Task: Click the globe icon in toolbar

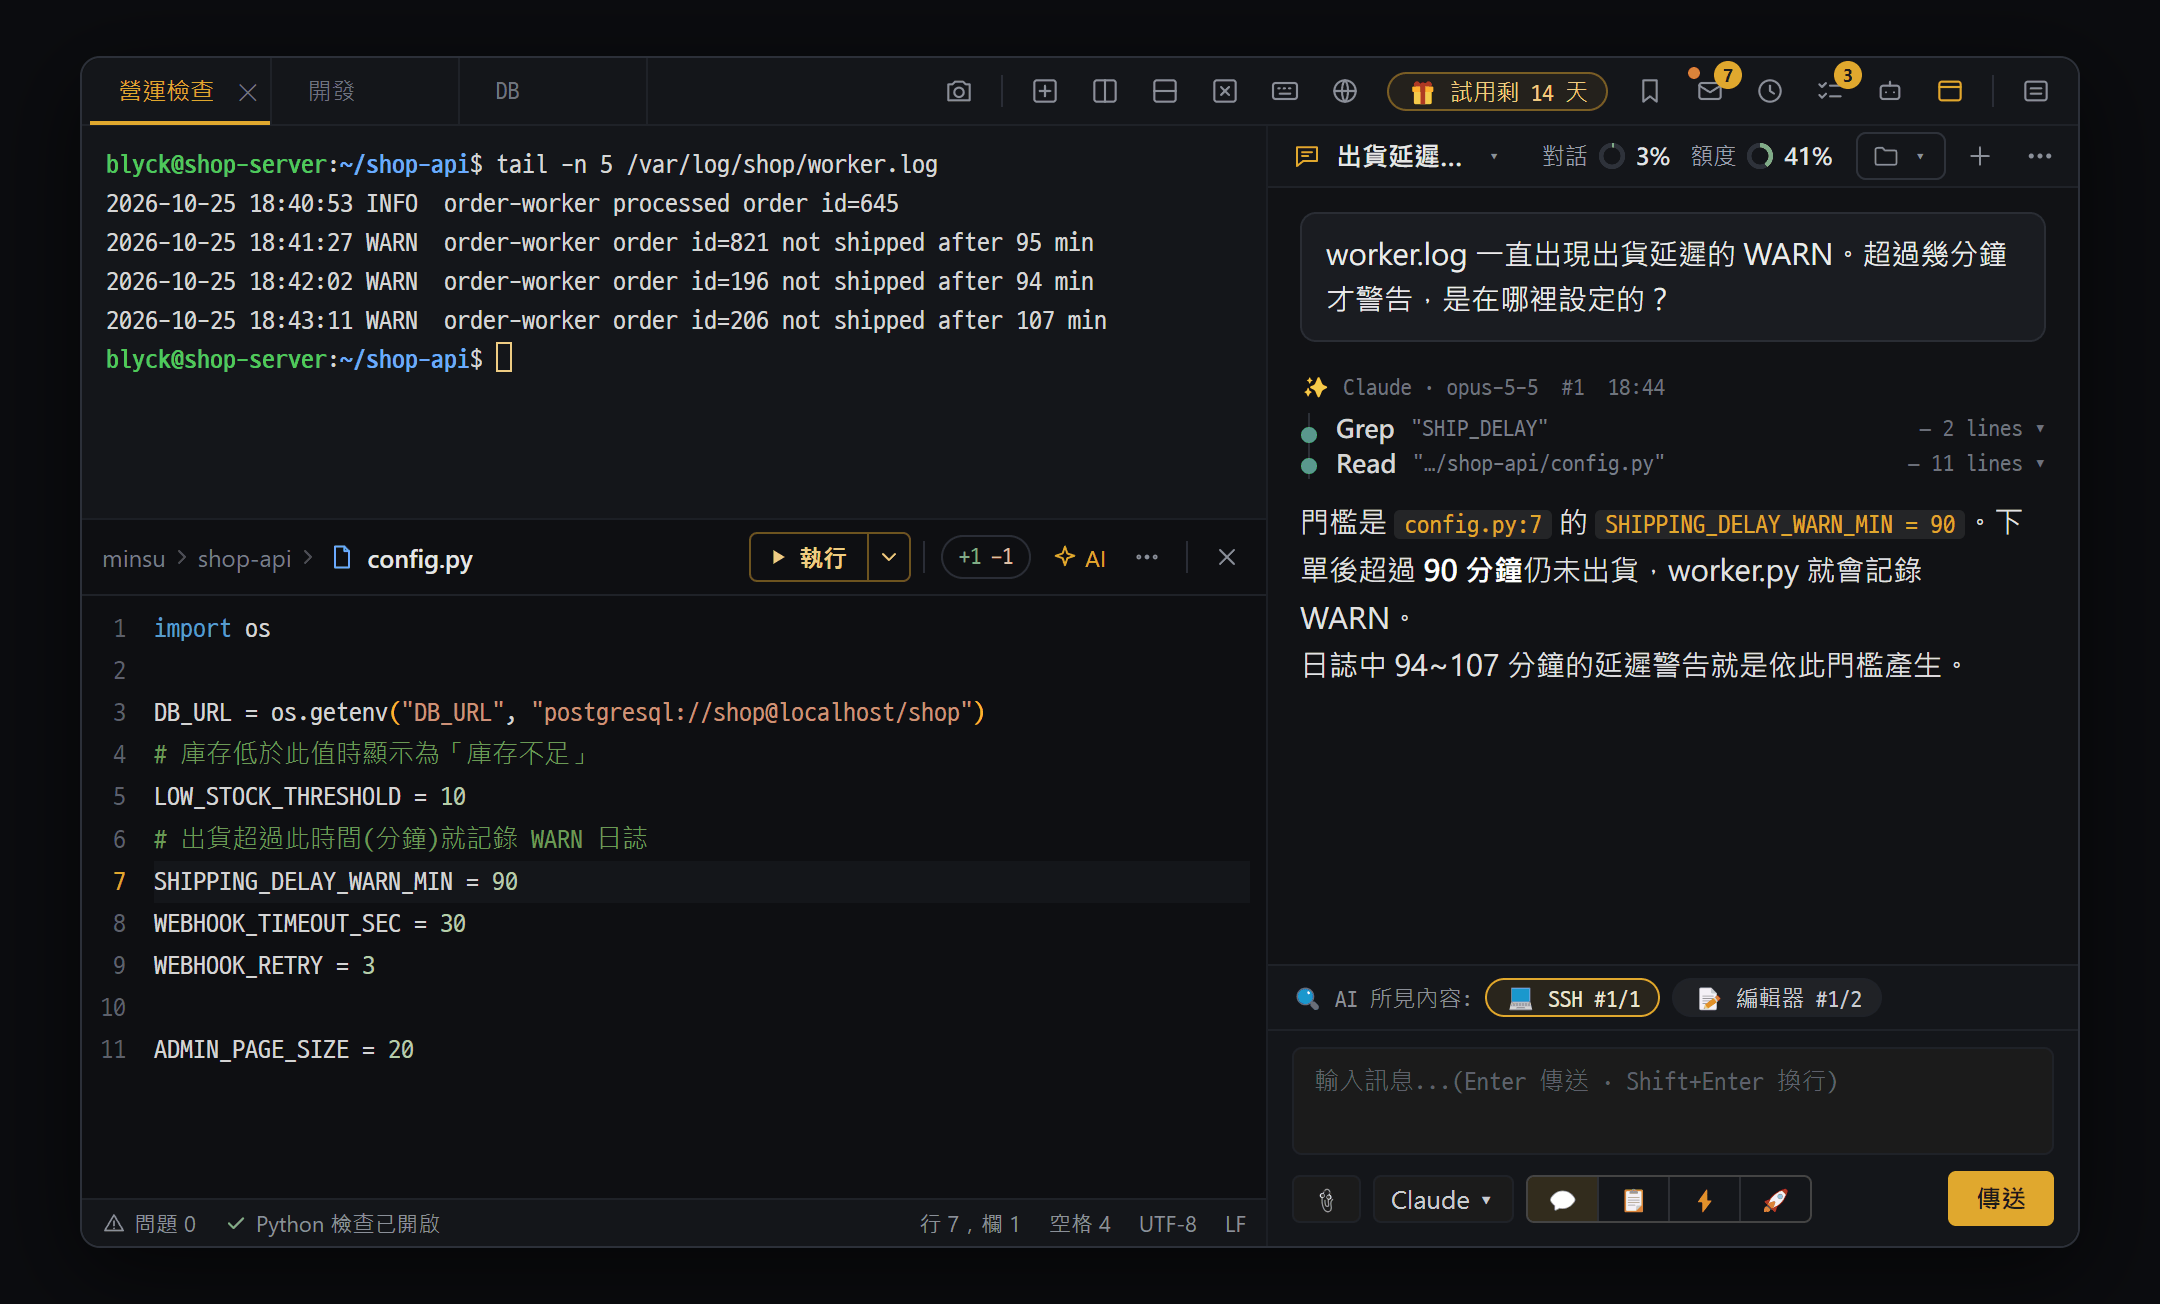Action: point(1344,92)
